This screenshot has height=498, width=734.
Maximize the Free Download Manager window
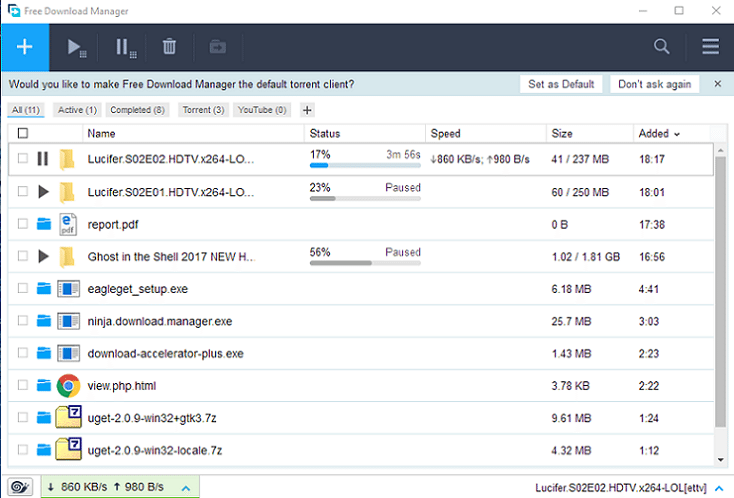[x=679, y=10]
